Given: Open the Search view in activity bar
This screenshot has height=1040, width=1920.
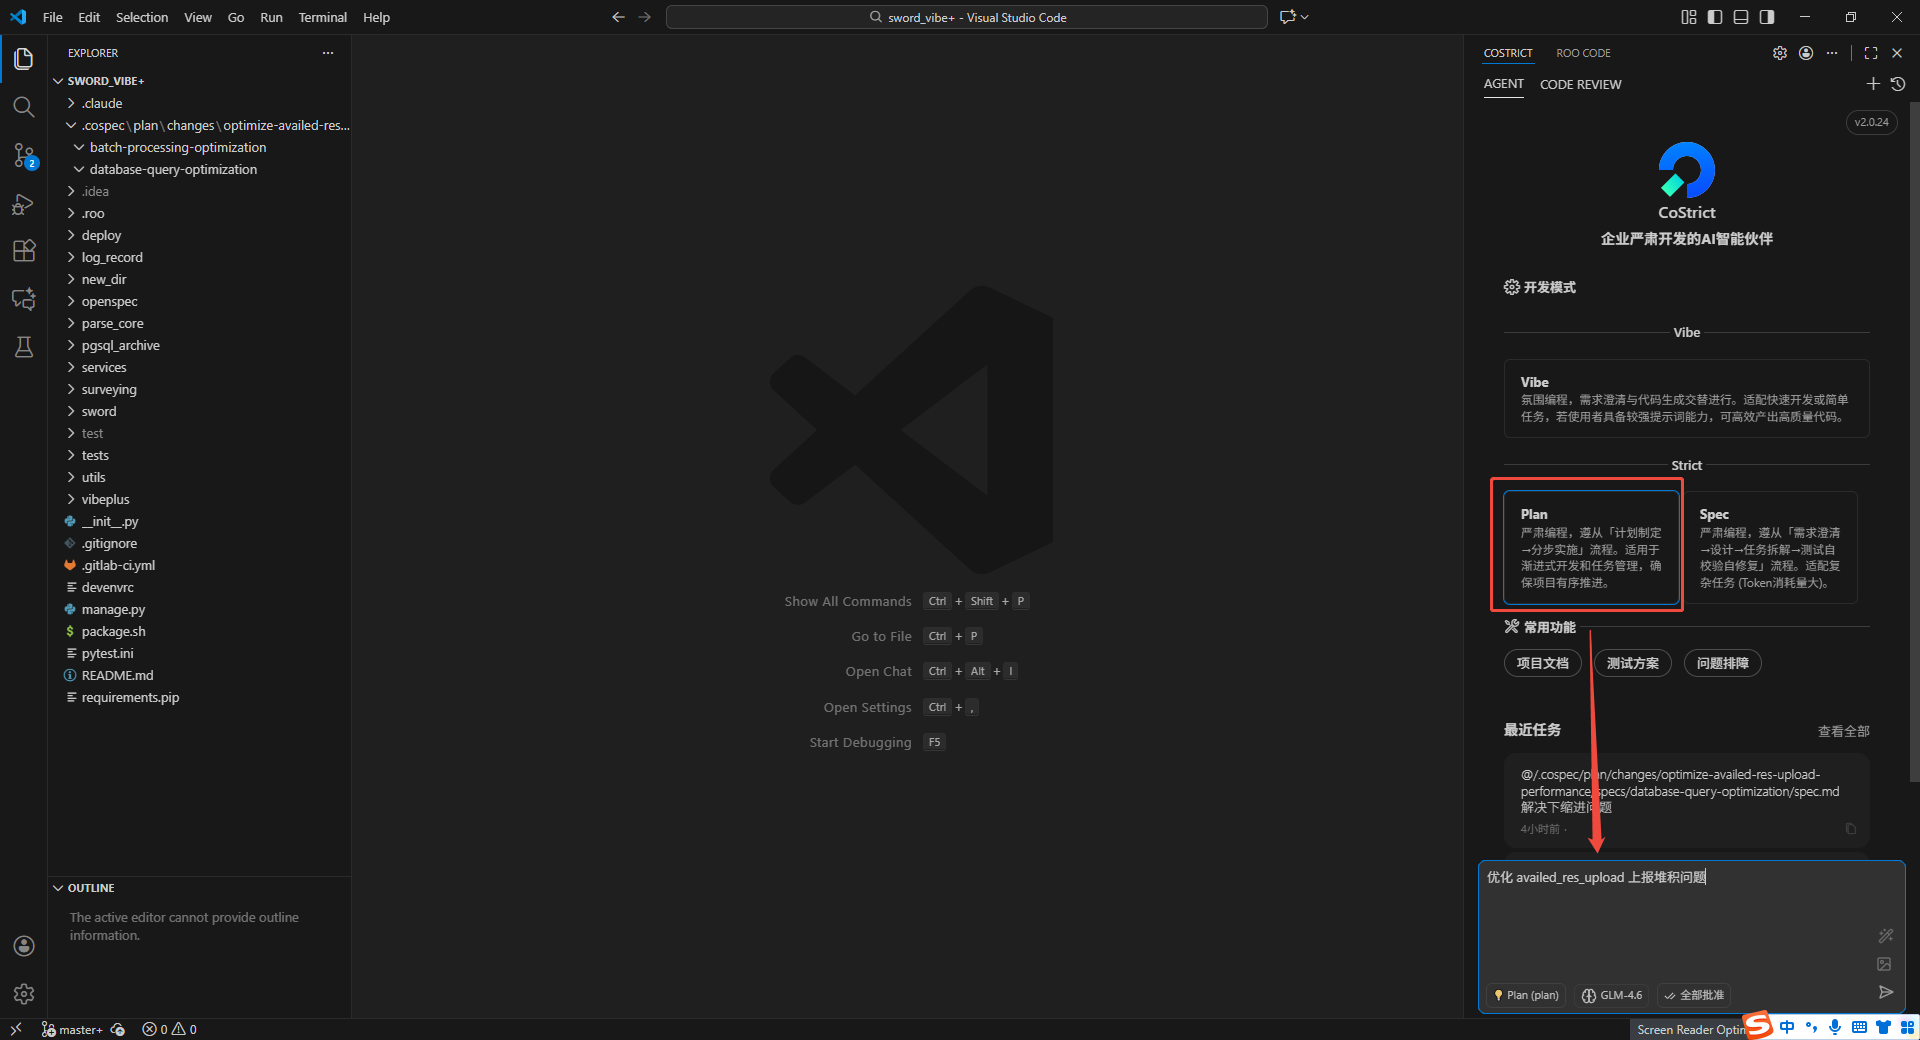Looking at the screenshot, I should (24, 107).
